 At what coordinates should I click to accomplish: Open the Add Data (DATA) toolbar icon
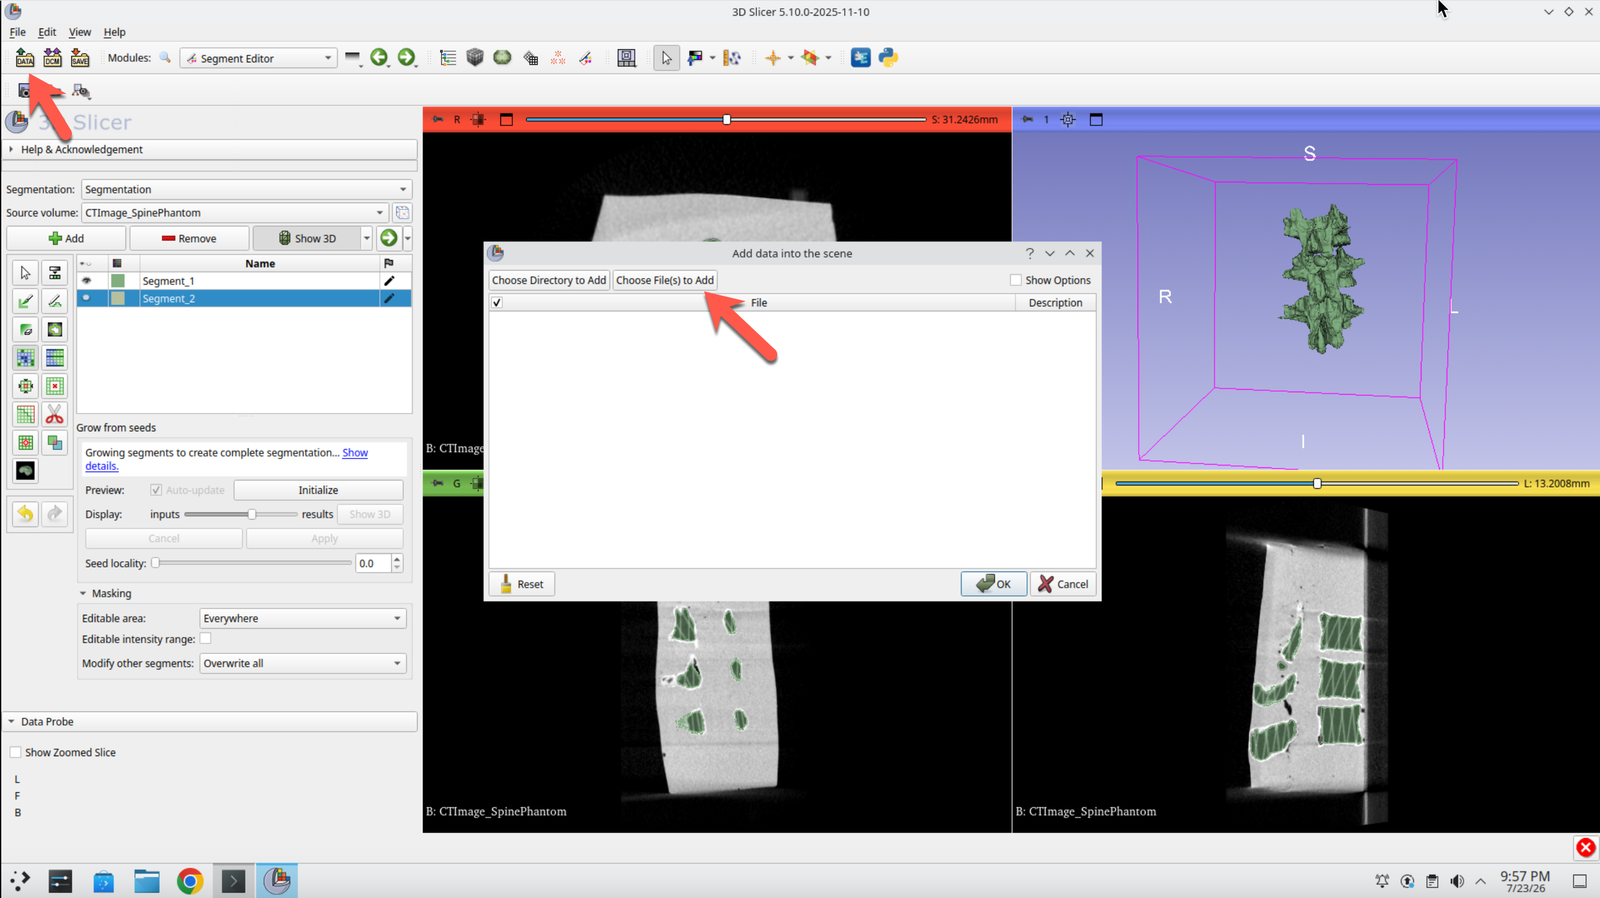point(25,58)
